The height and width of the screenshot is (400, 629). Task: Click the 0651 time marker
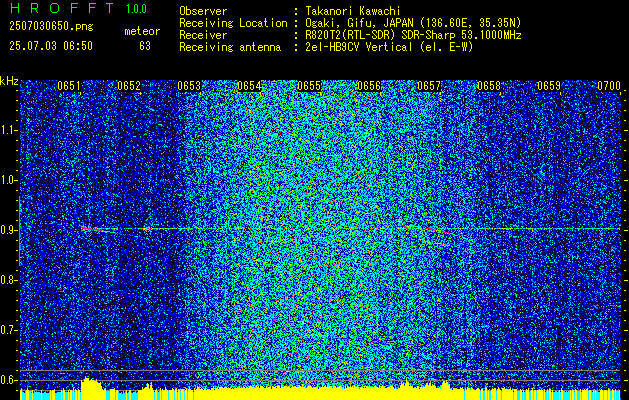69,86
